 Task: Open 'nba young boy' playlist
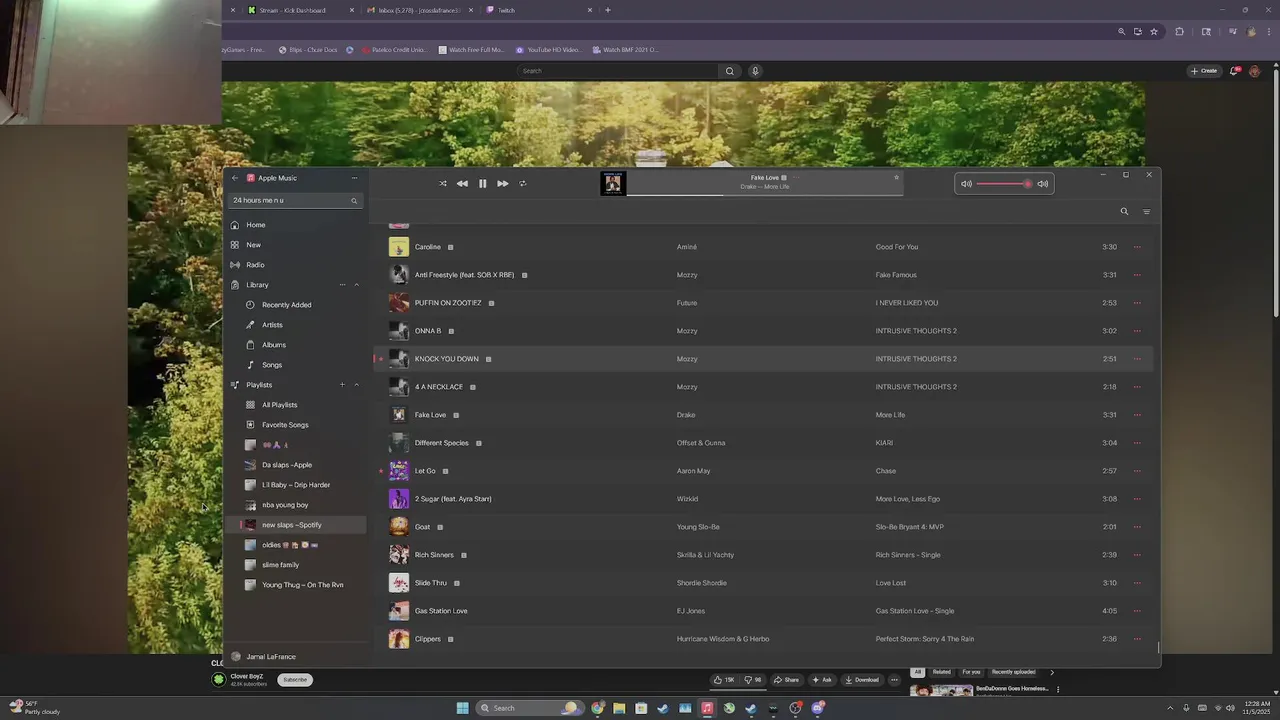click(295, 505)
